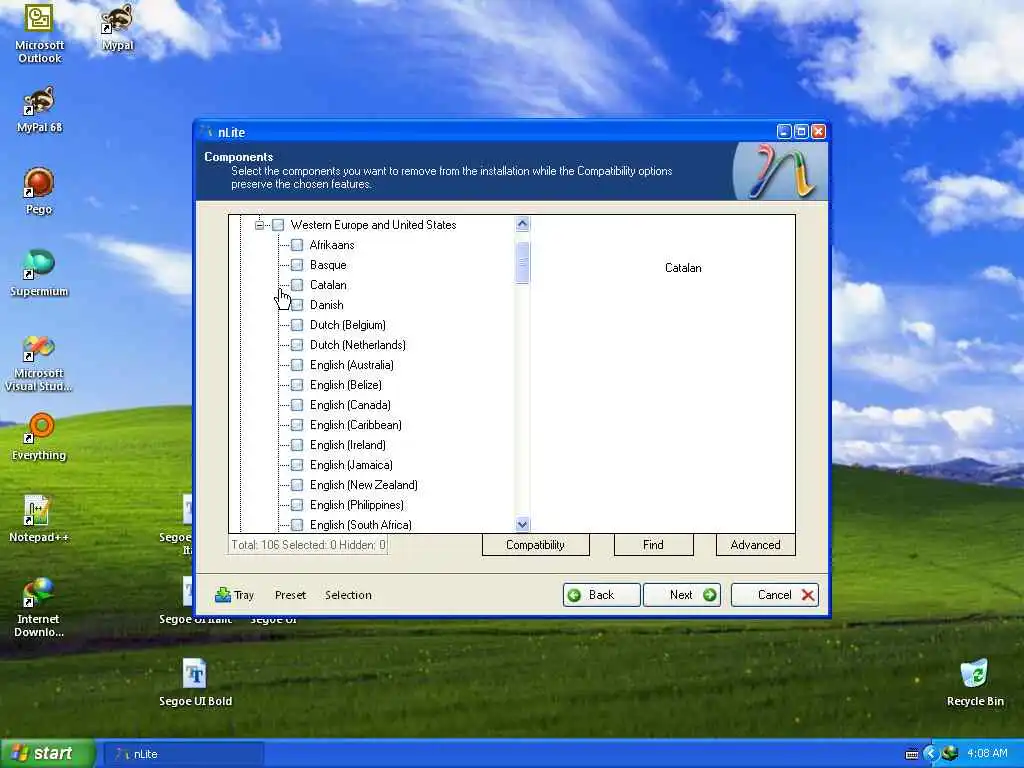This screenshot has height=768, width=1024.
Task: Tick the English (Canada) checkbox
Action: pos(297,405)
